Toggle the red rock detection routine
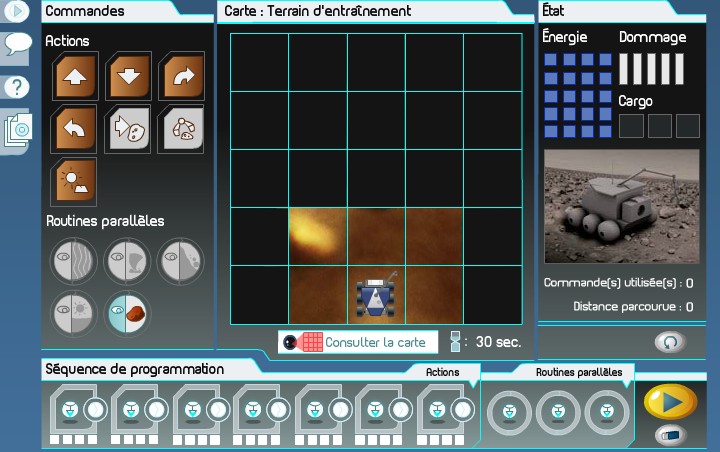 tap(128, 313)
